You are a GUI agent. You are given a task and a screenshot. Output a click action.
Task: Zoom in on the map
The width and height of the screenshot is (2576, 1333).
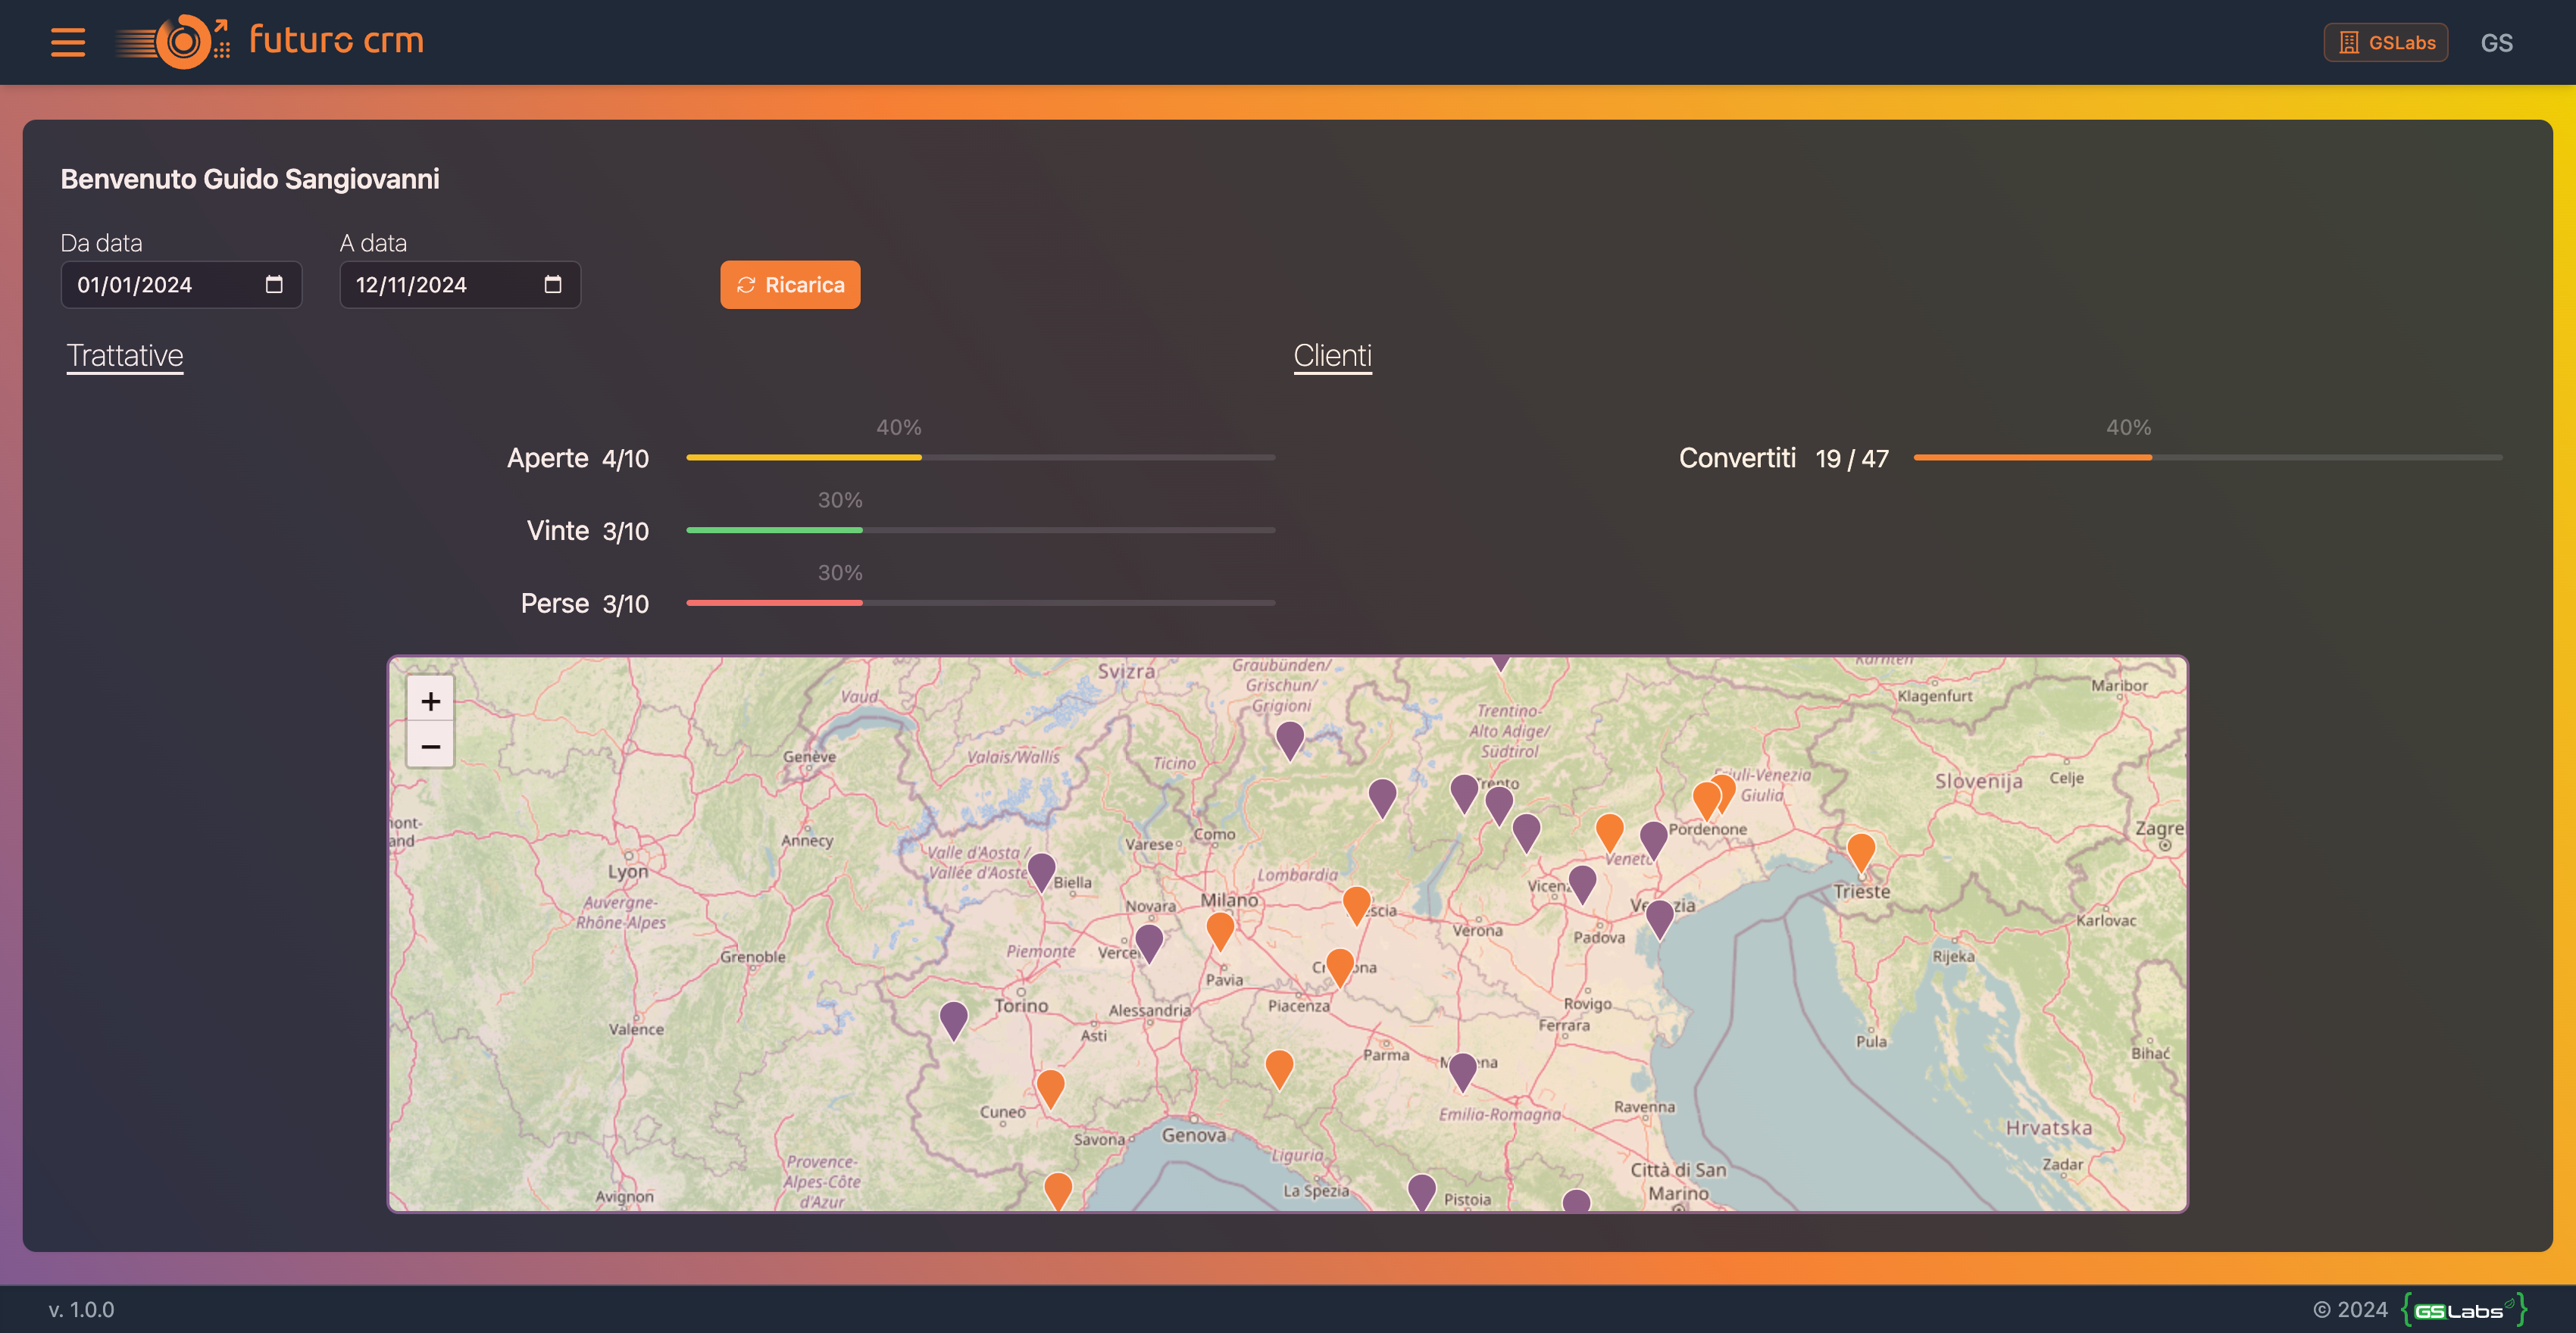[x=430, y=700]
